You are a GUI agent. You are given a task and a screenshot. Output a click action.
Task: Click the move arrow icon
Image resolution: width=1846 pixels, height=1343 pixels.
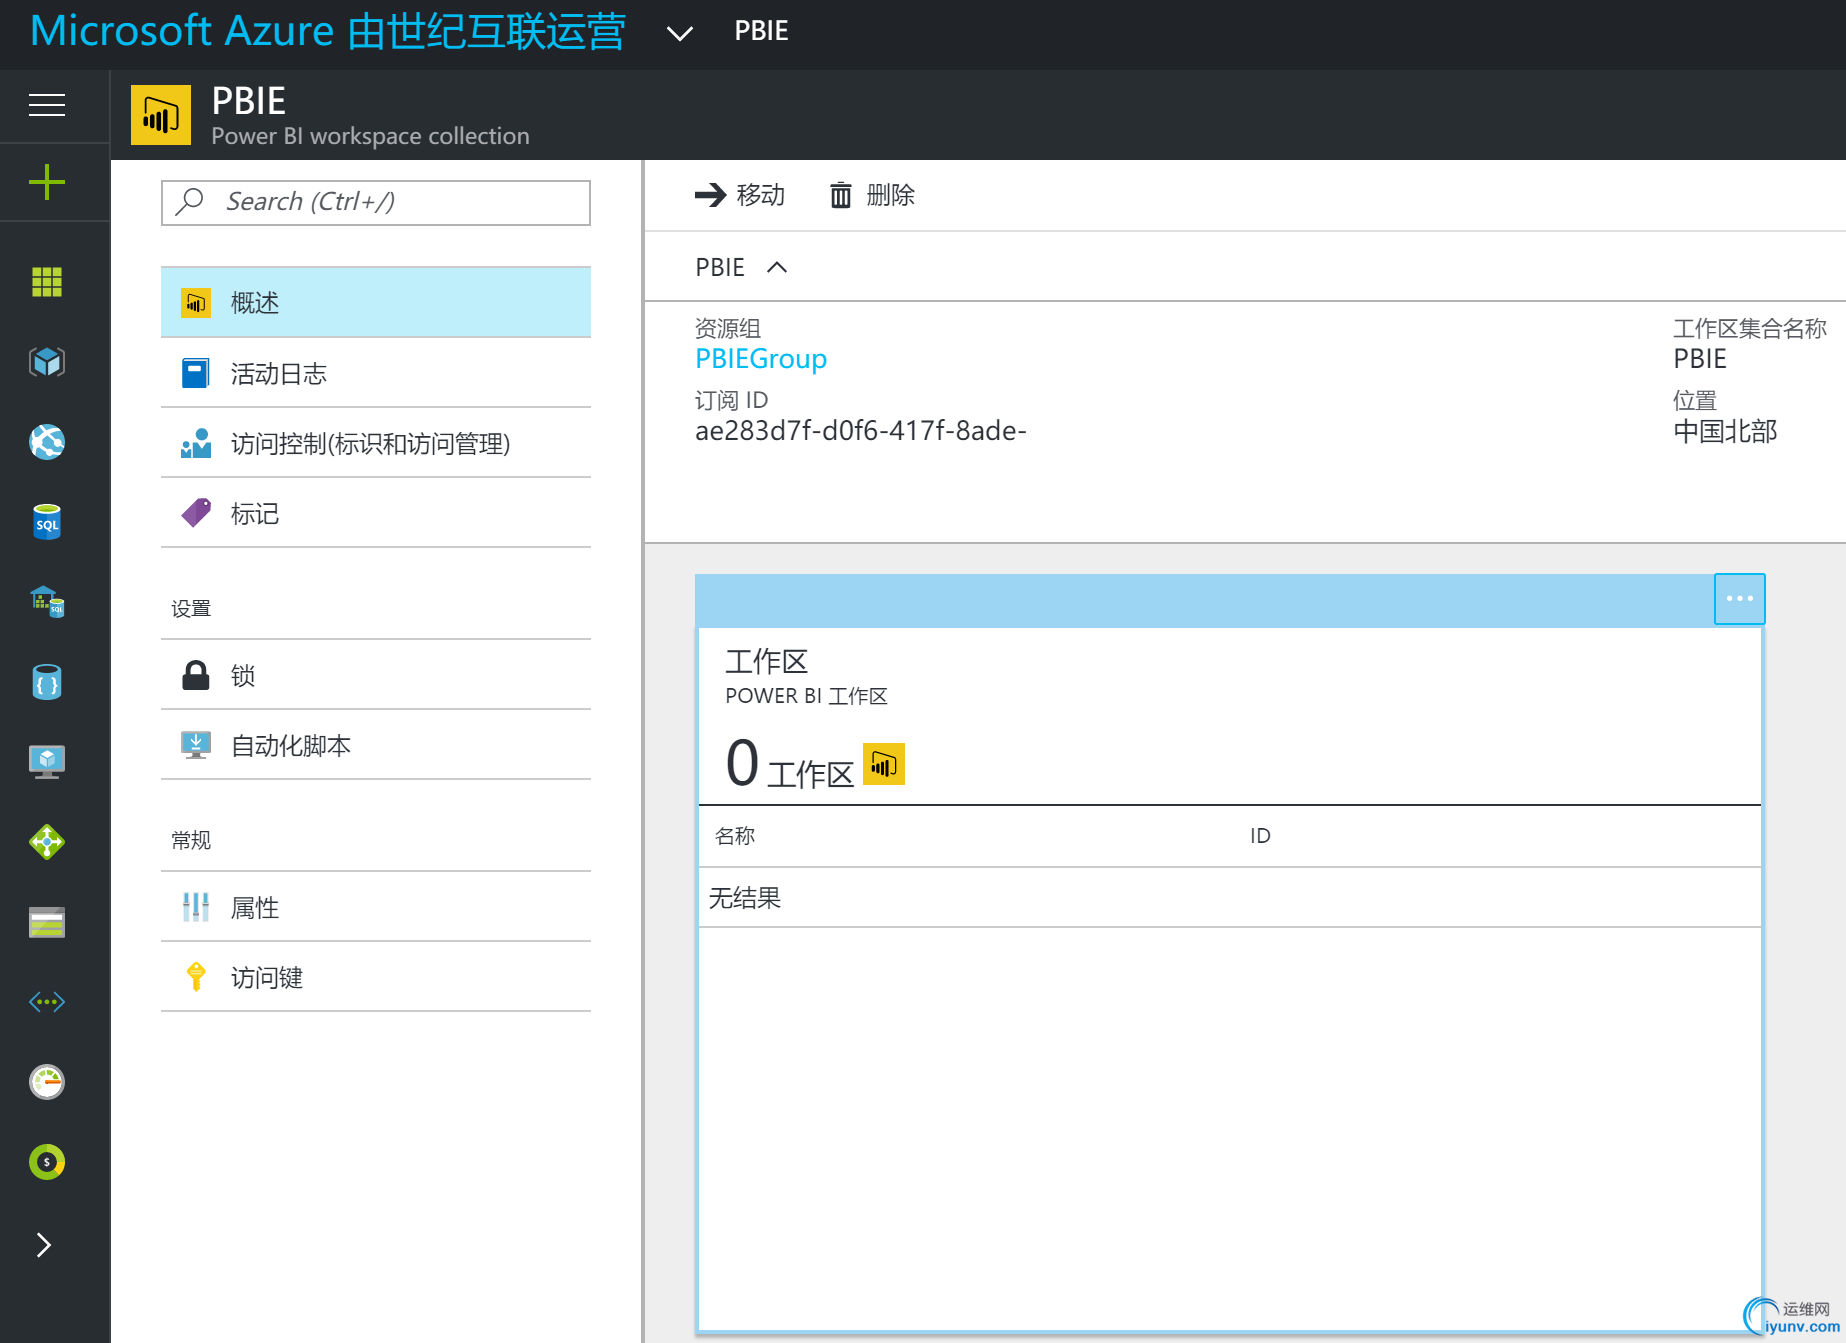tap(711, 195)
